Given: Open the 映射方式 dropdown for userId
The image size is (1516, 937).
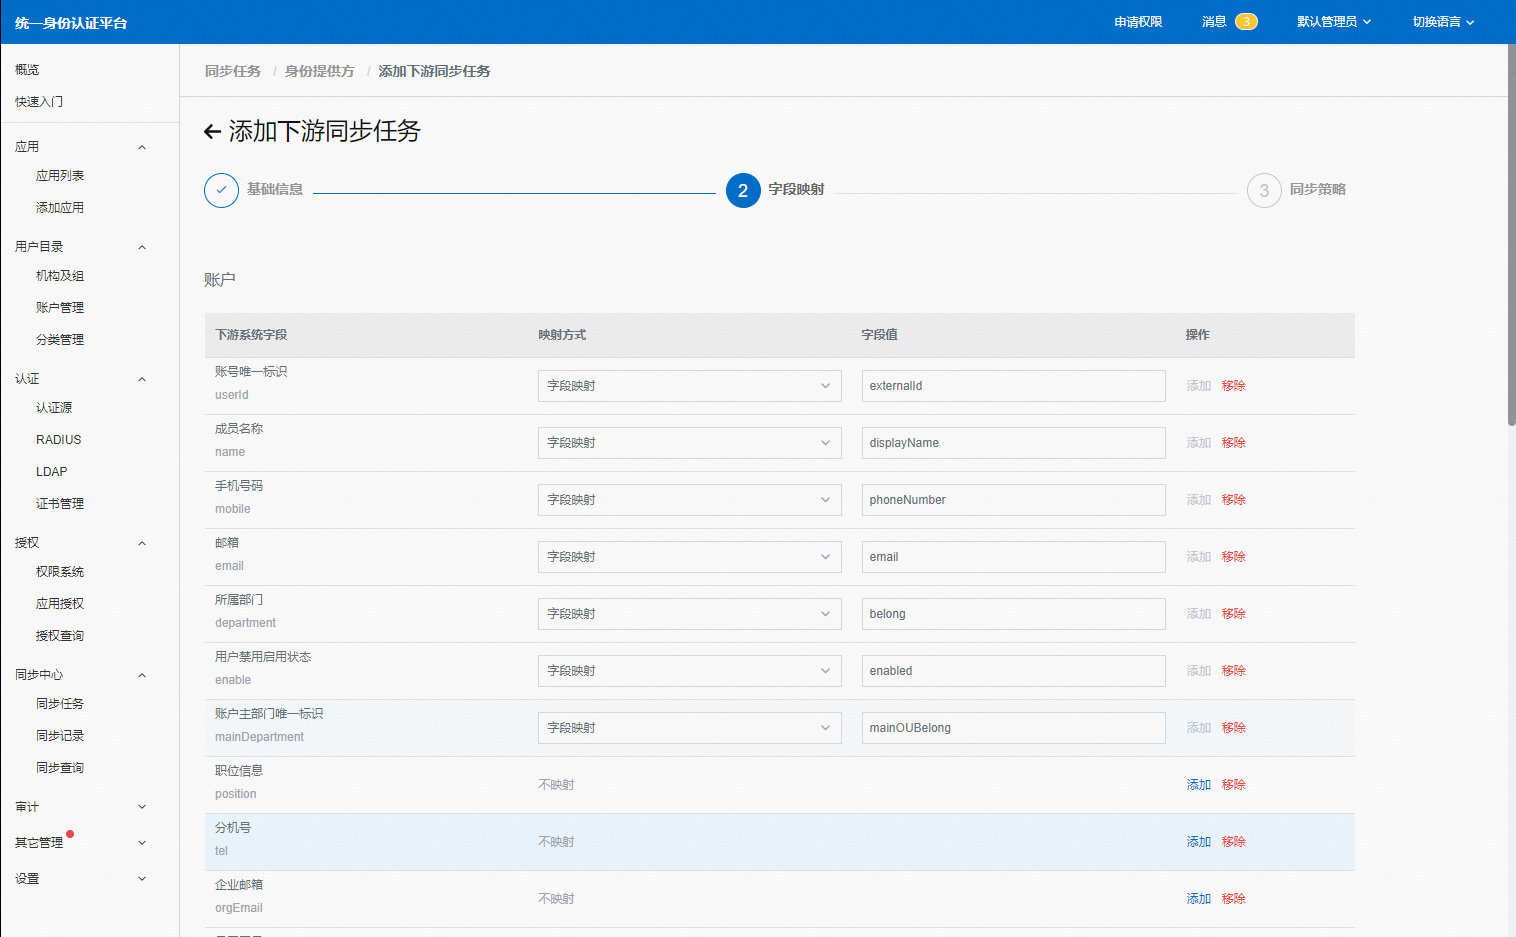Looking at the screenshot, I should coord(689,386).
